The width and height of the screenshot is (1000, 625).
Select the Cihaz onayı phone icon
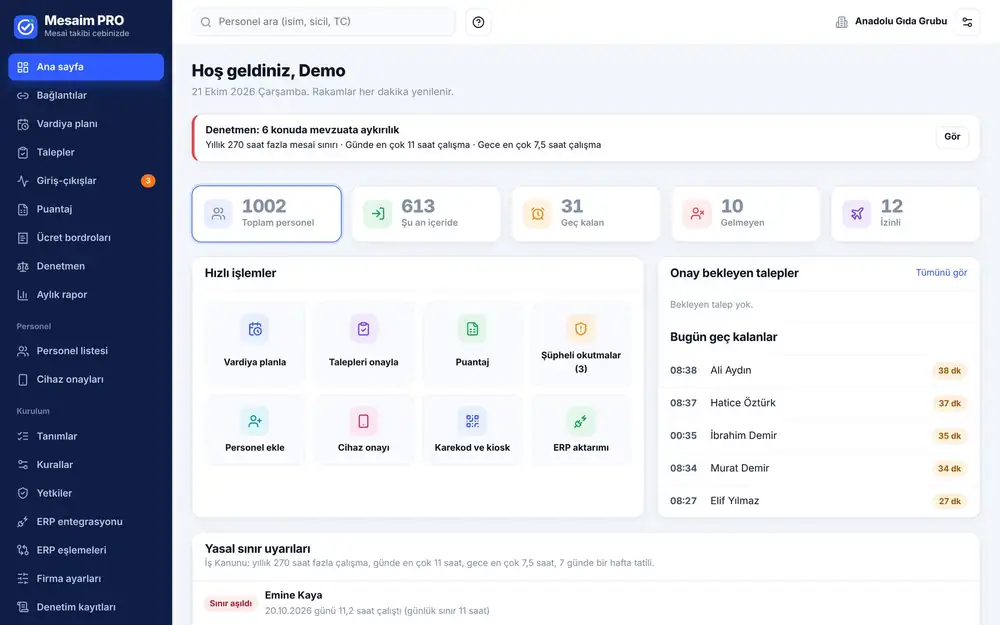click(x=364, y=421)
